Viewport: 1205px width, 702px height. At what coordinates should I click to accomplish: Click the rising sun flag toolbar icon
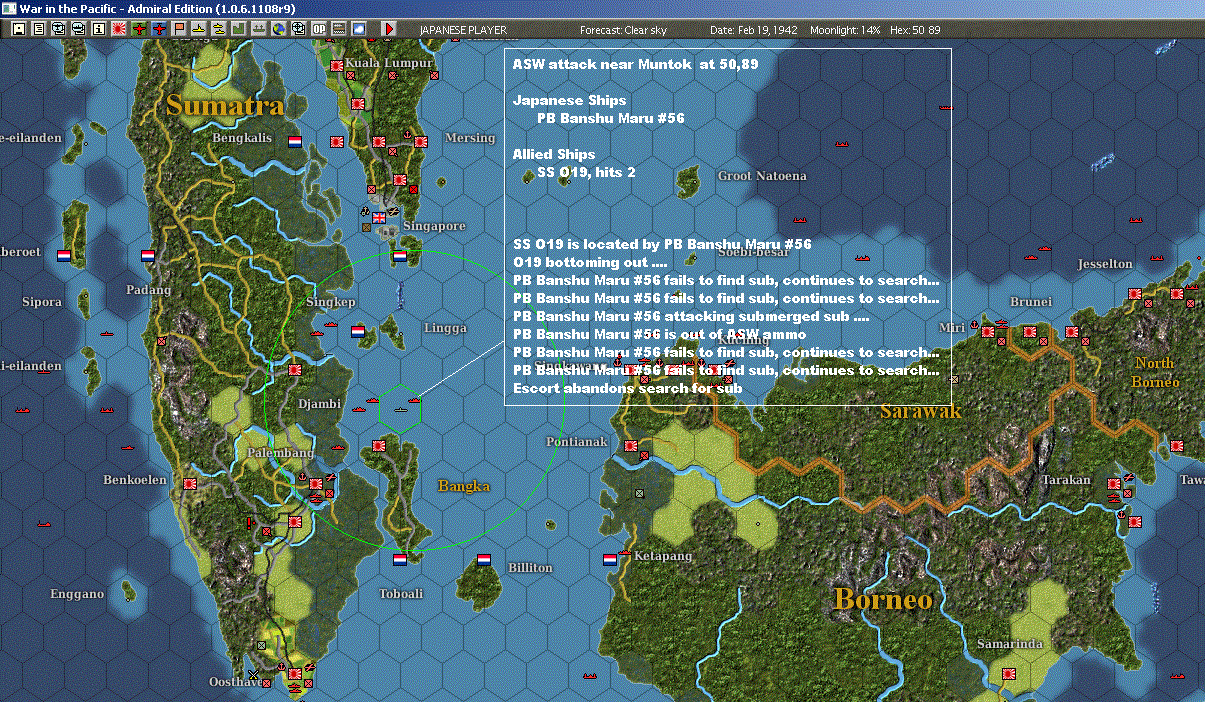[x=119, y=29]
